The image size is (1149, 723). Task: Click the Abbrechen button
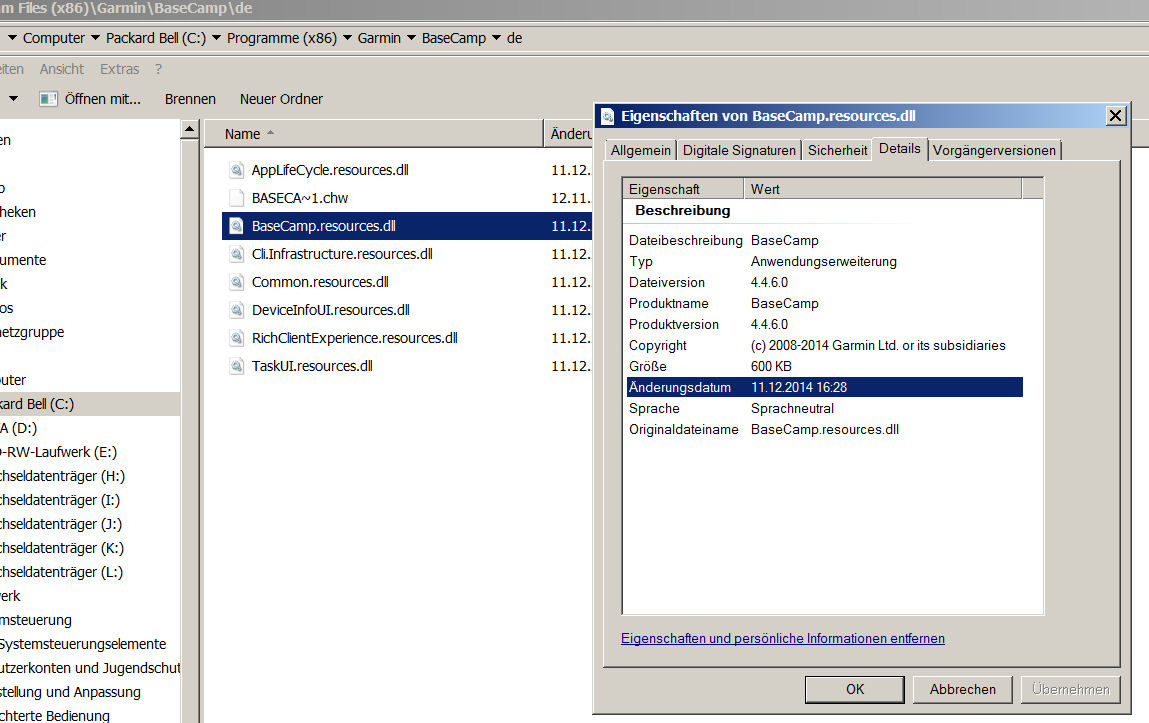962,689
